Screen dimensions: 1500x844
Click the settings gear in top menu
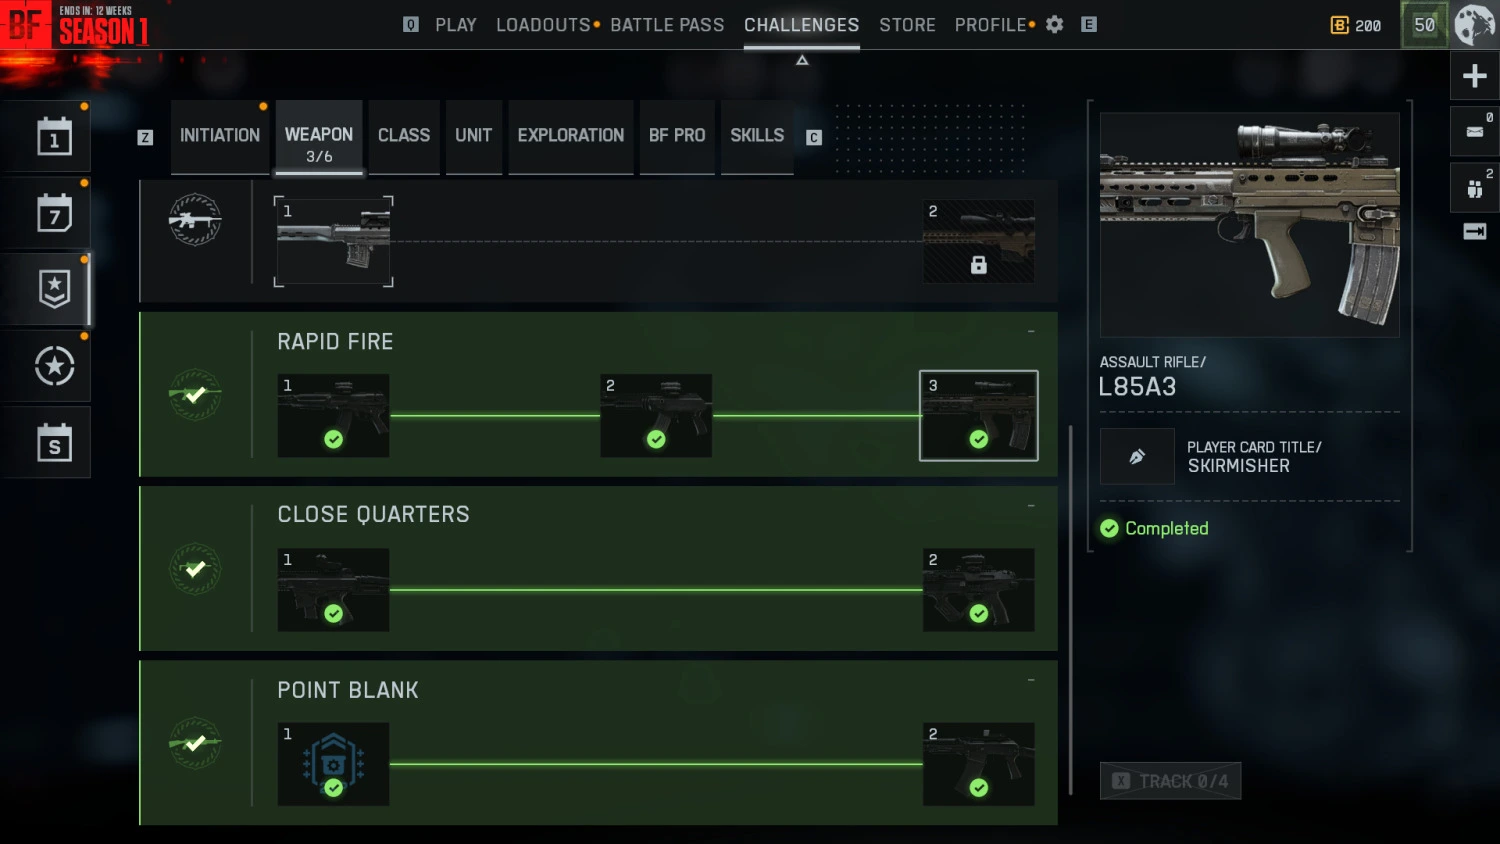(x=1055, y=24)
